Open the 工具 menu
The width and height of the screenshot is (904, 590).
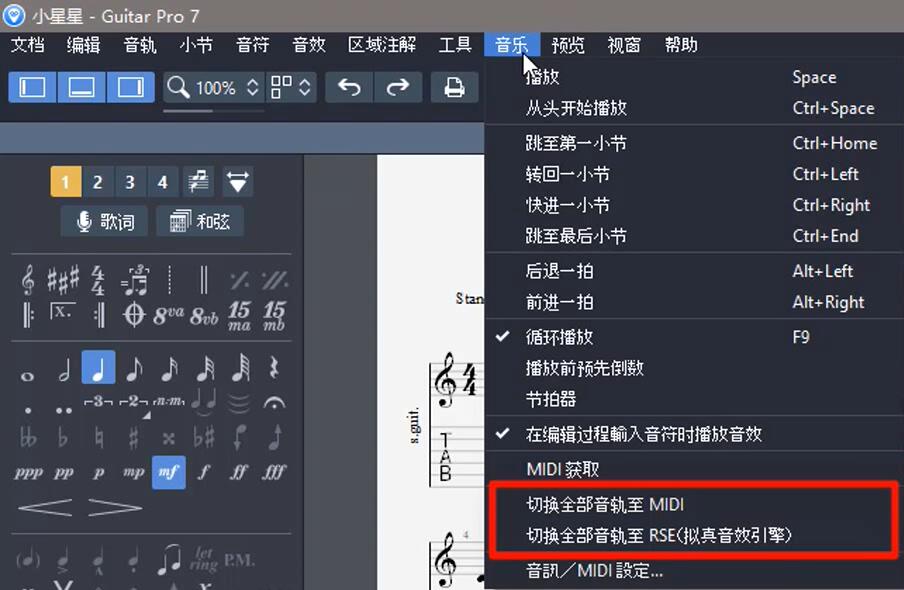[455, 45]
